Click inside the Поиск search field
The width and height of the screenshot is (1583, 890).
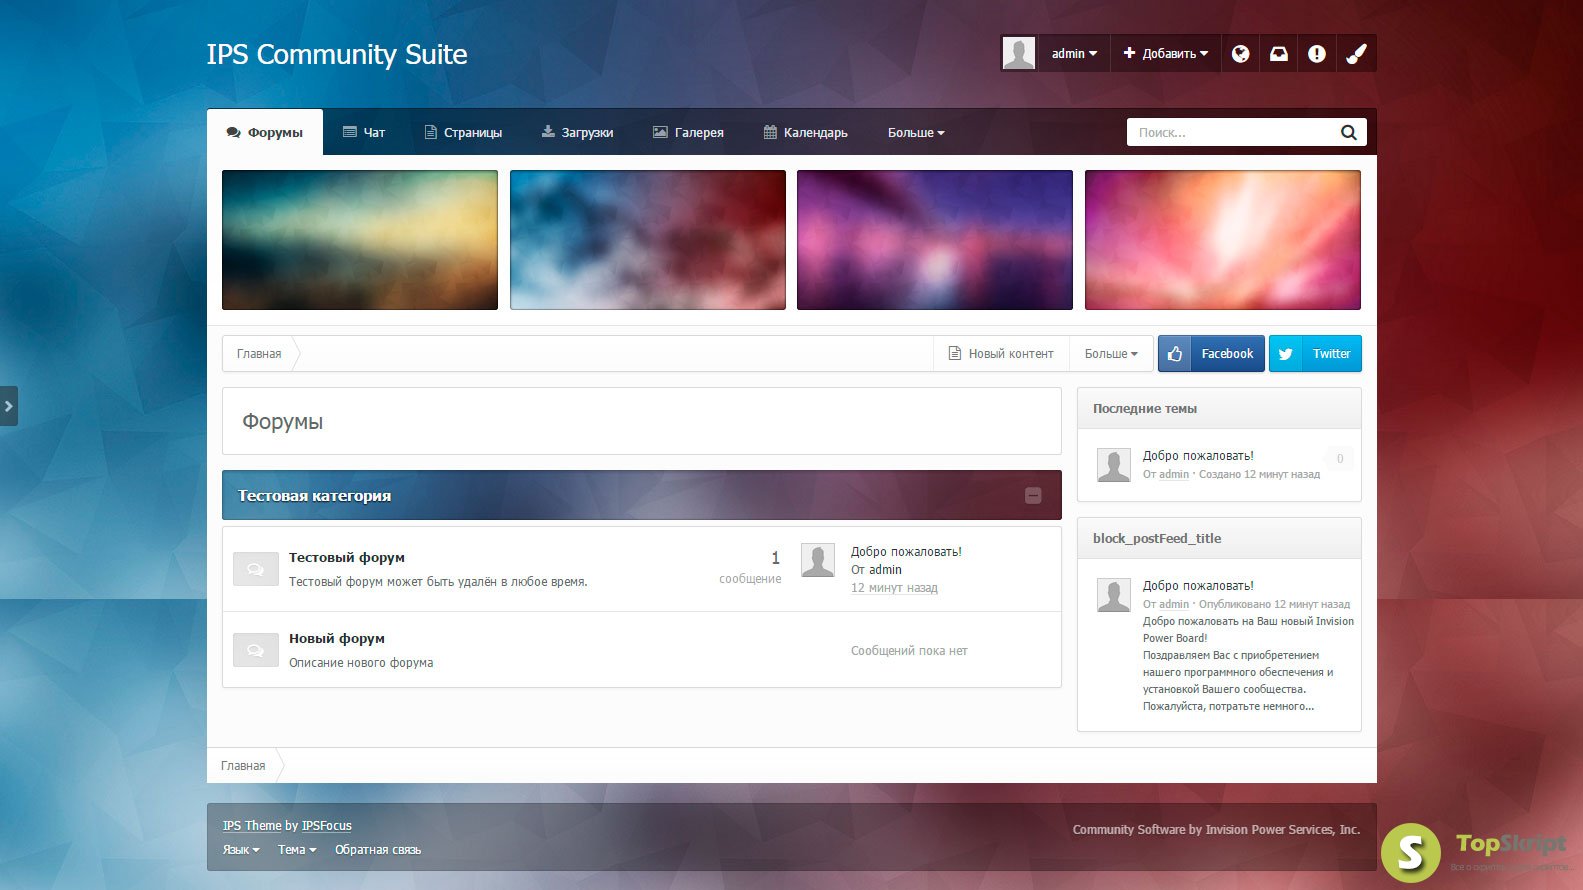pos(1232,132)
